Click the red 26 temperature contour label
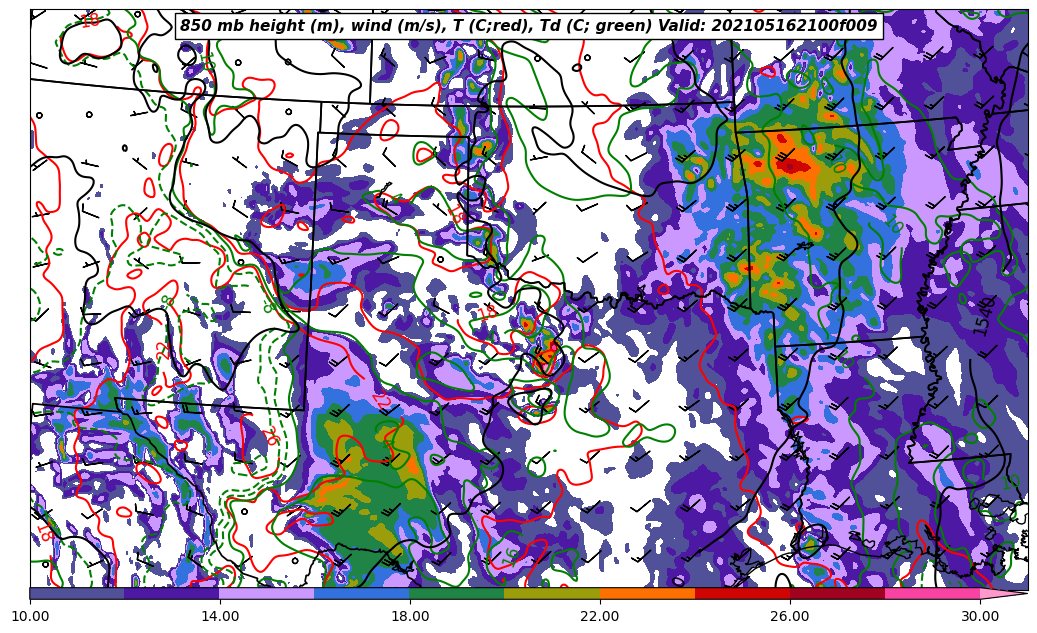 click(x=270, y=437)
